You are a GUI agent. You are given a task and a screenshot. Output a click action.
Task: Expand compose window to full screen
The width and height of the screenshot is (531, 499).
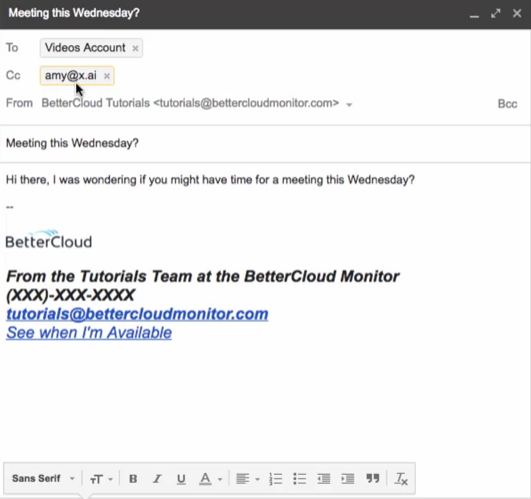pos(495,14)
